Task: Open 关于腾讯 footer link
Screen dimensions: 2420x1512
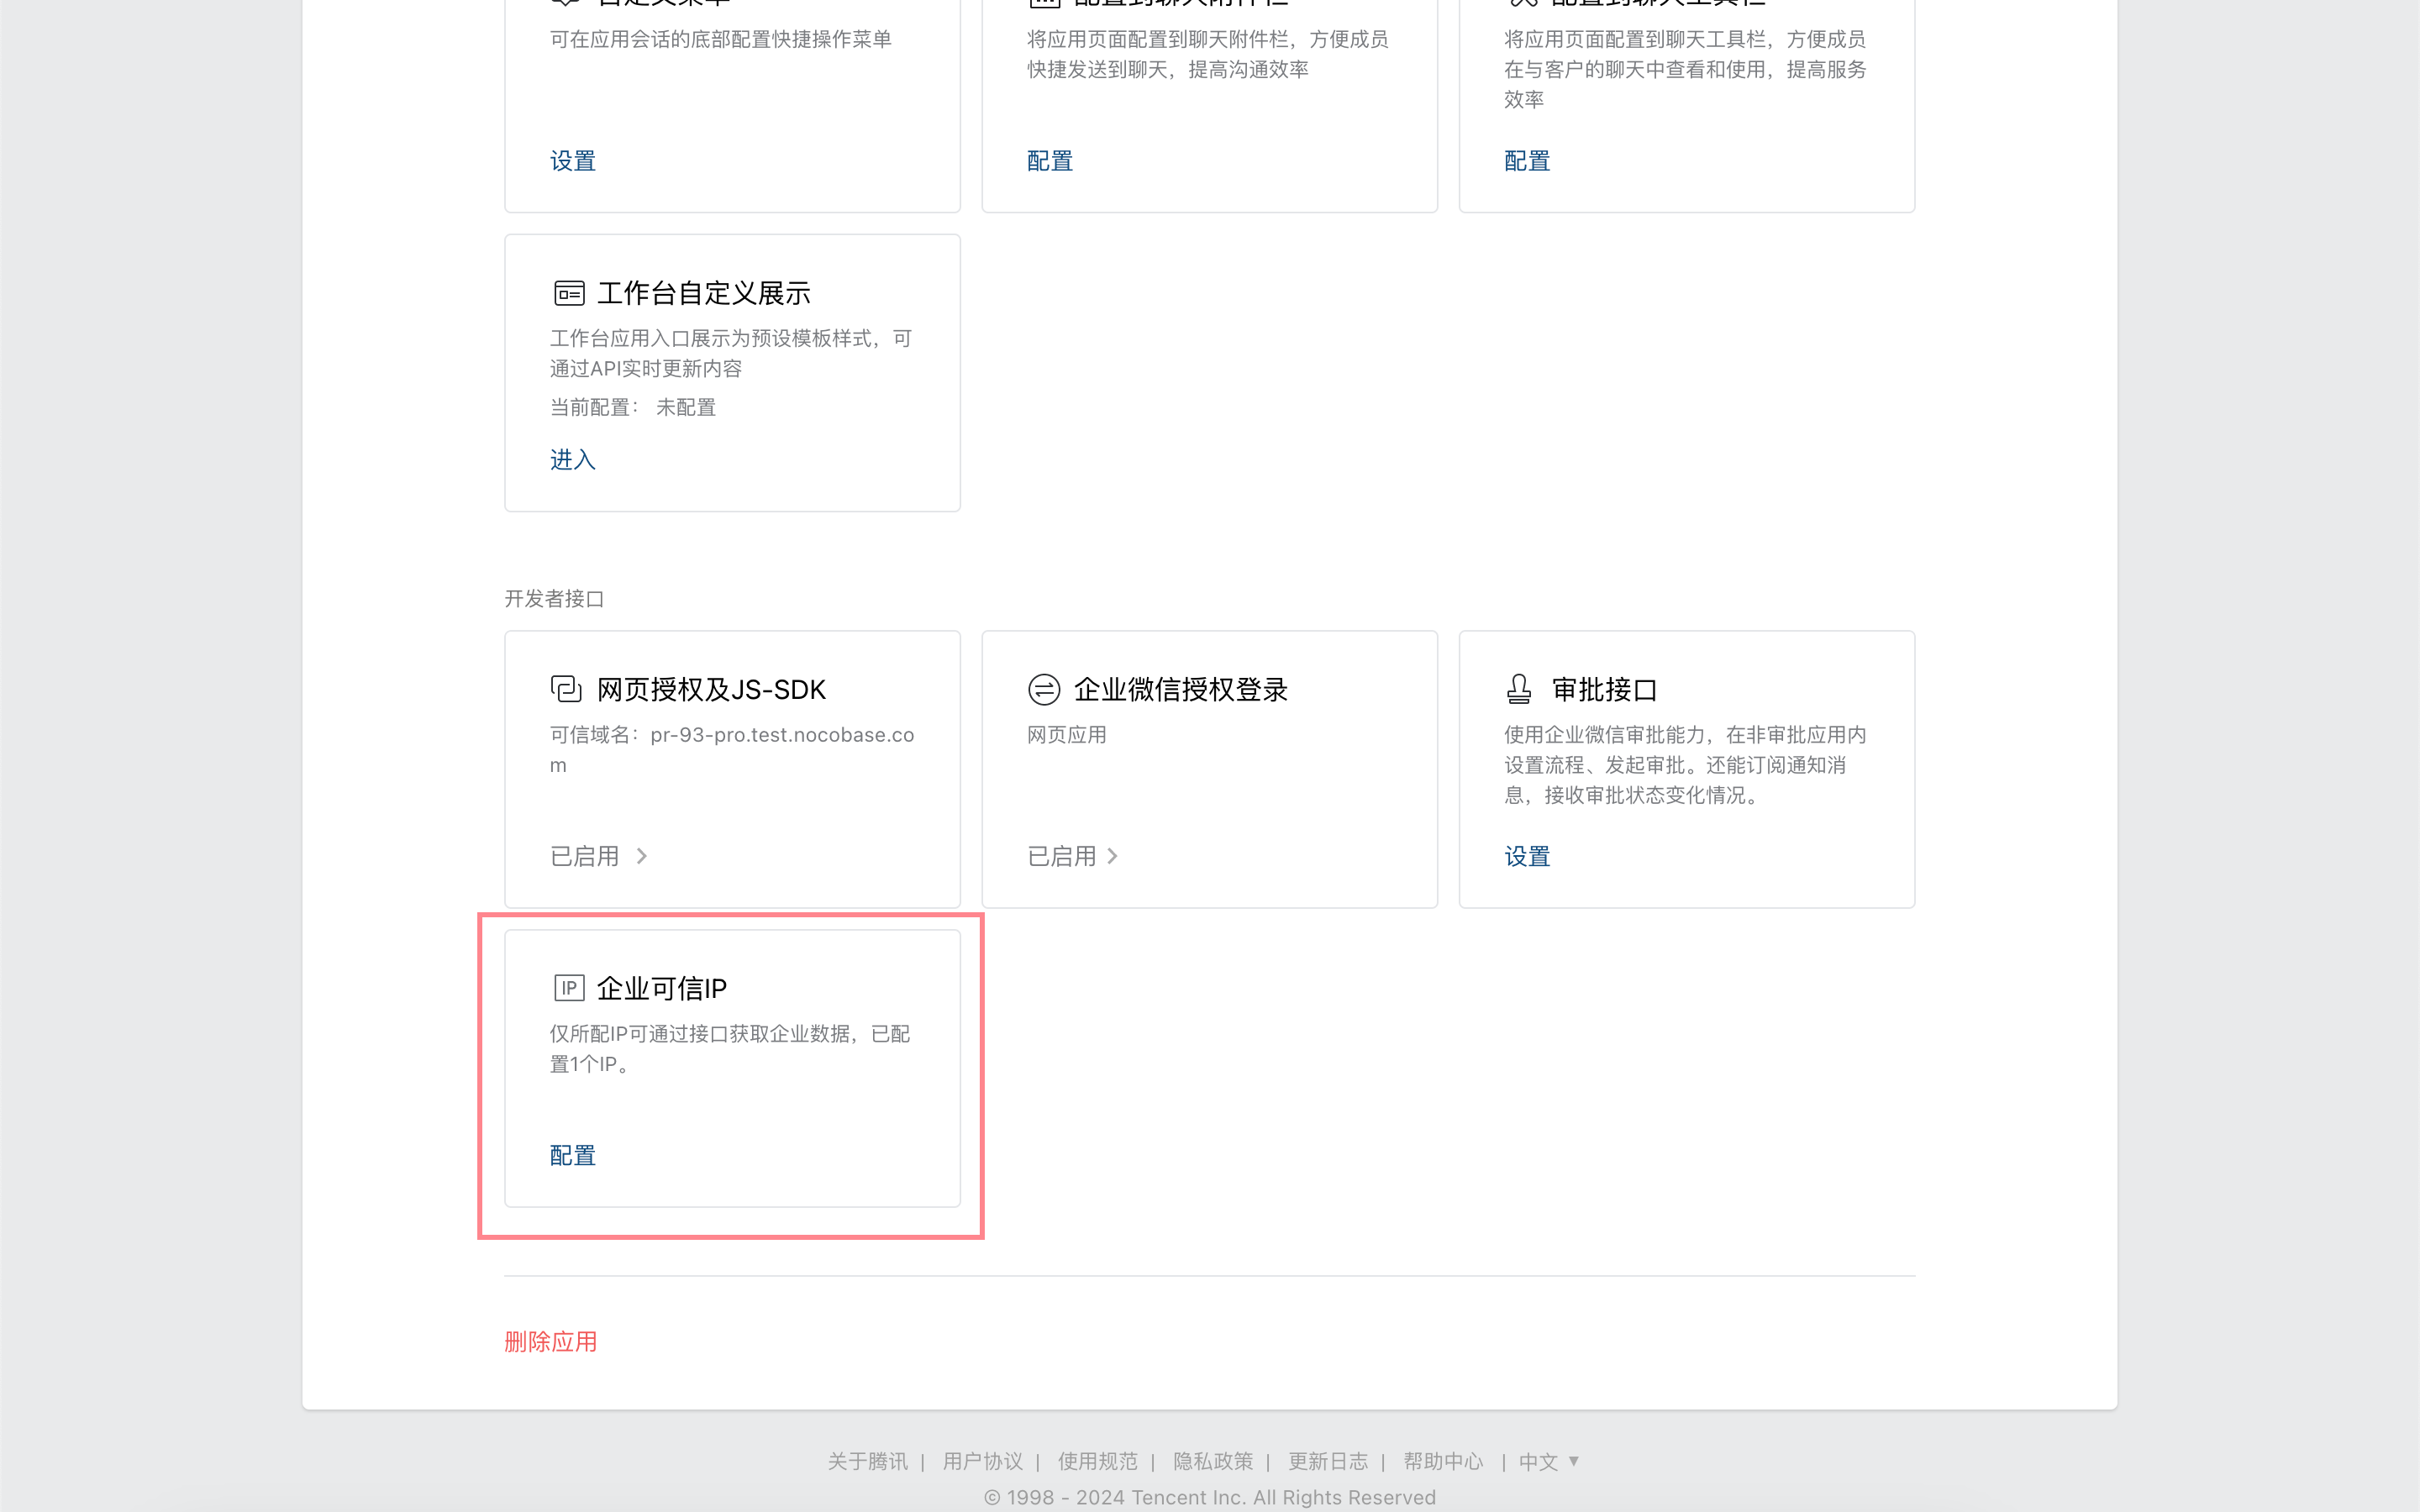Action: point(868,1461)
